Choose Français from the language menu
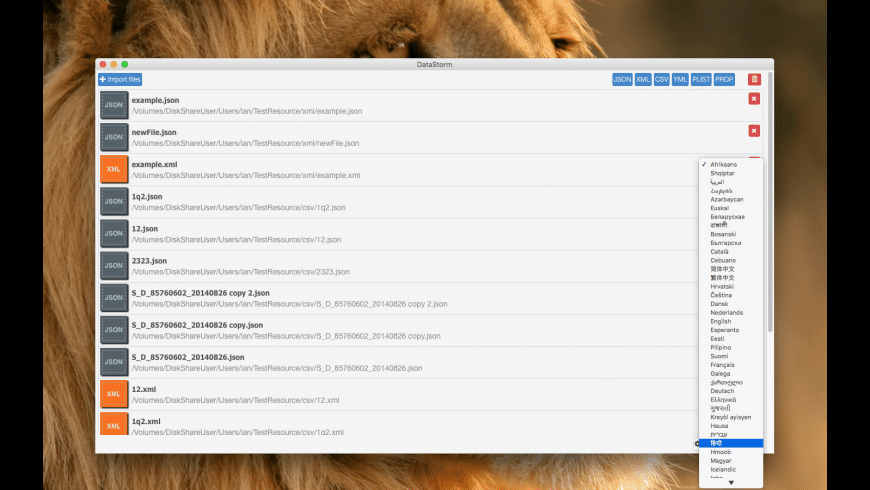The width and height of the screenshot is (870, 490). coord(731,365)
